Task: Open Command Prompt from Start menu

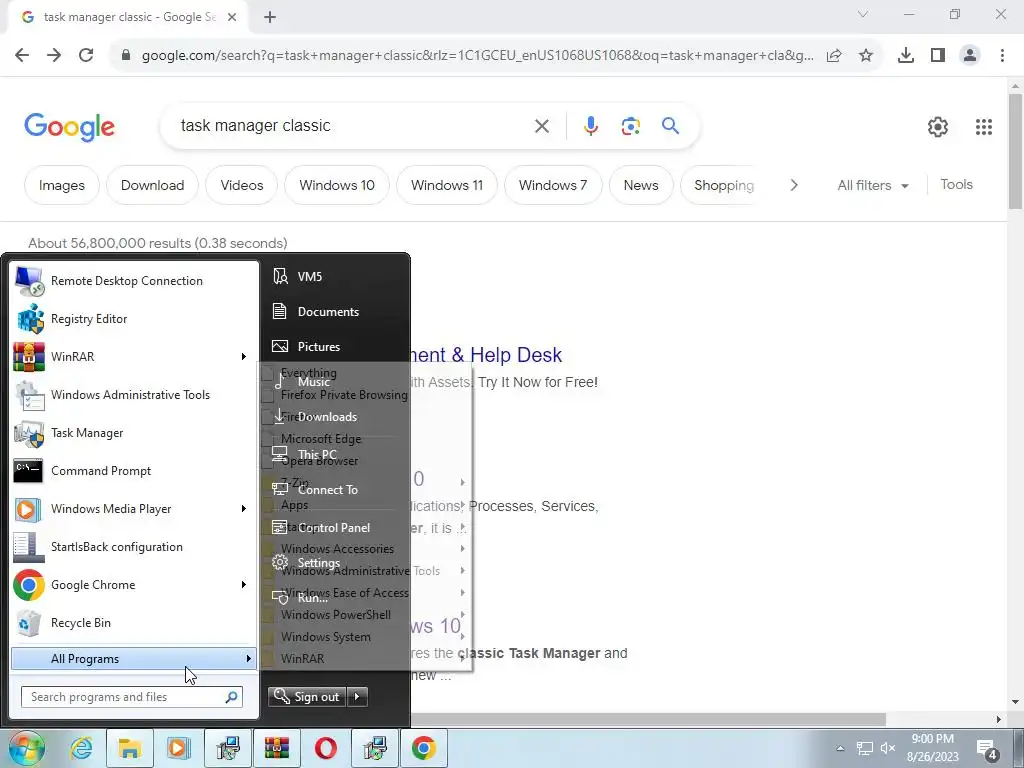Action: tap(134, 471)
